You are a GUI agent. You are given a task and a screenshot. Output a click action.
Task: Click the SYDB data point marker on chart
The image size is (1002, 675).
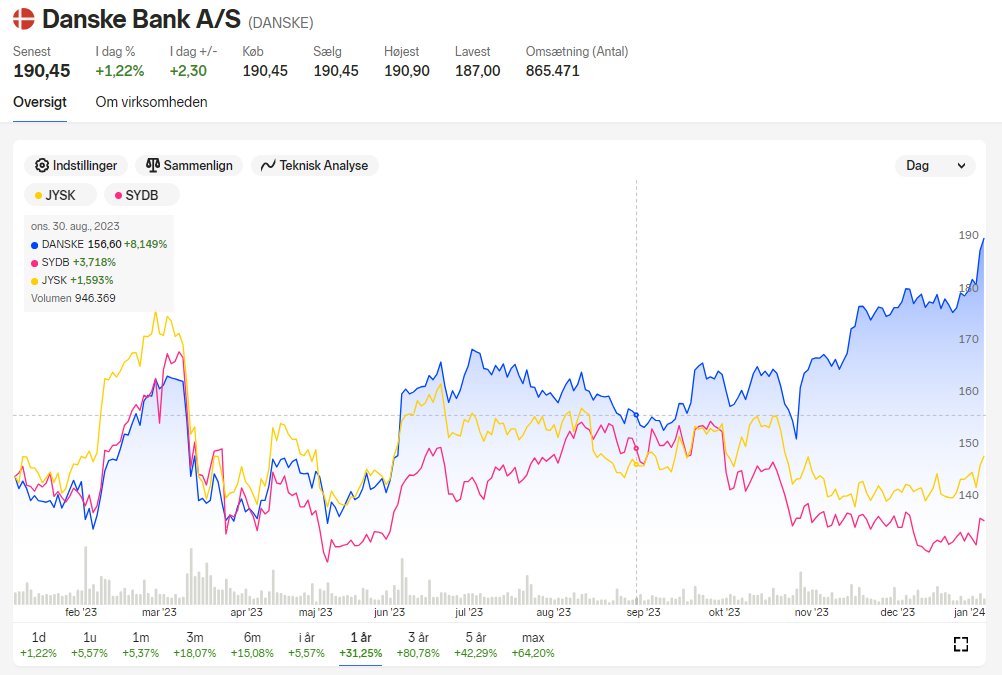[636, 449]
